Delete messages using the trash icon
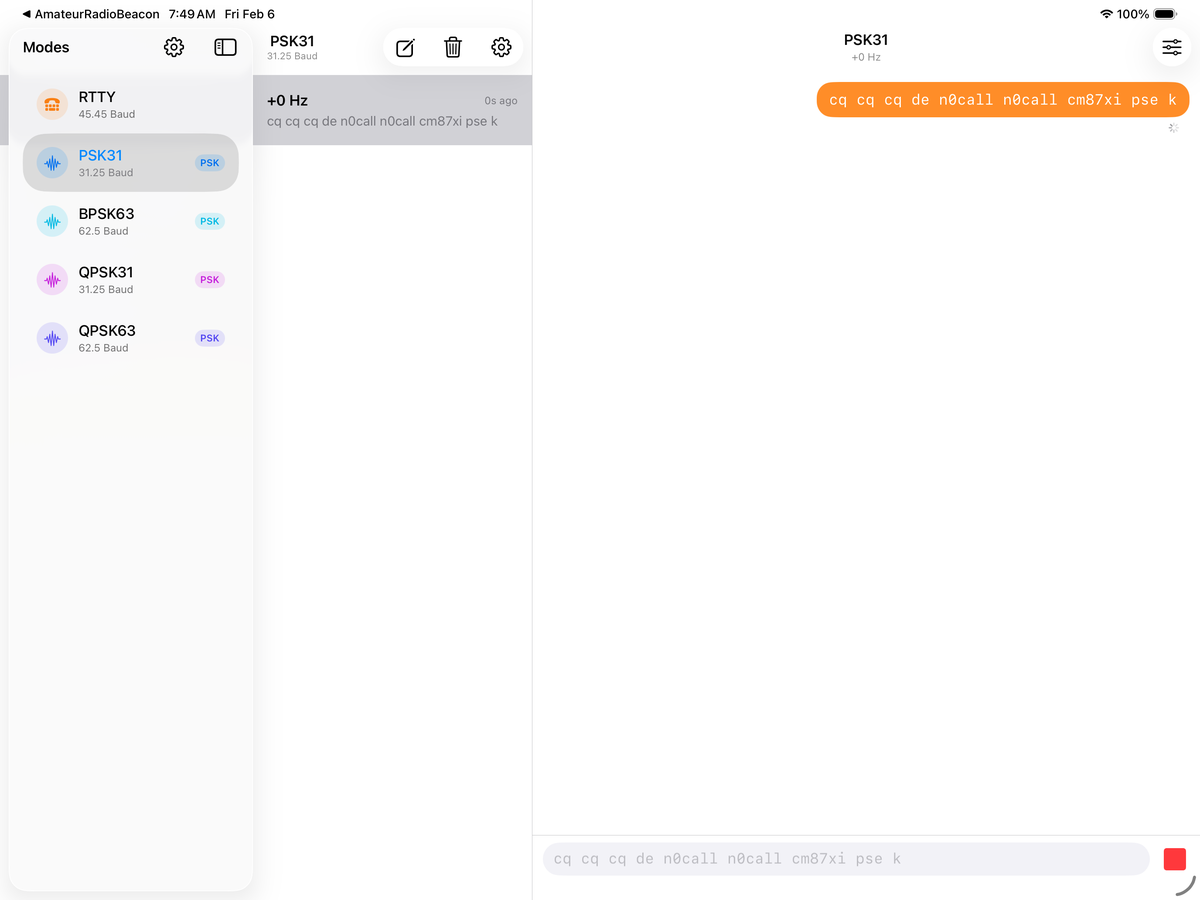The height and width of the screenshot is (900, 1200). 453,48
